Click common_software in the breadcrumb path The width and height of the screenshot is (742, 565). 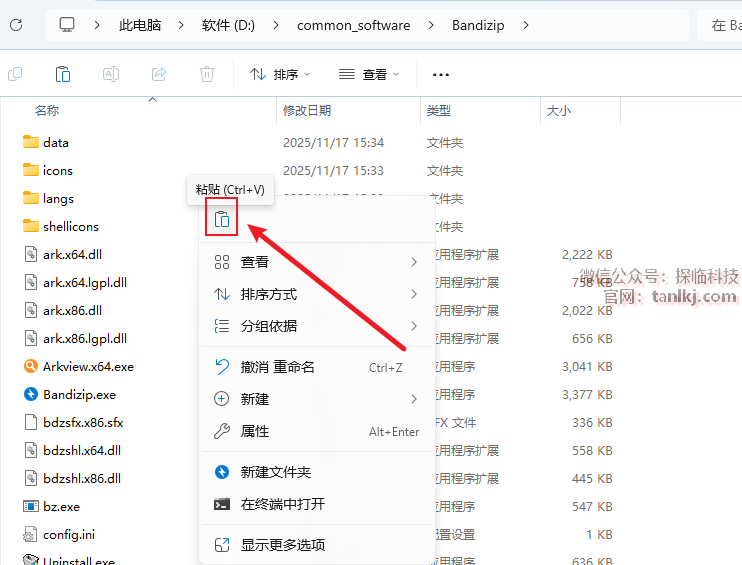tap(354, 25)
